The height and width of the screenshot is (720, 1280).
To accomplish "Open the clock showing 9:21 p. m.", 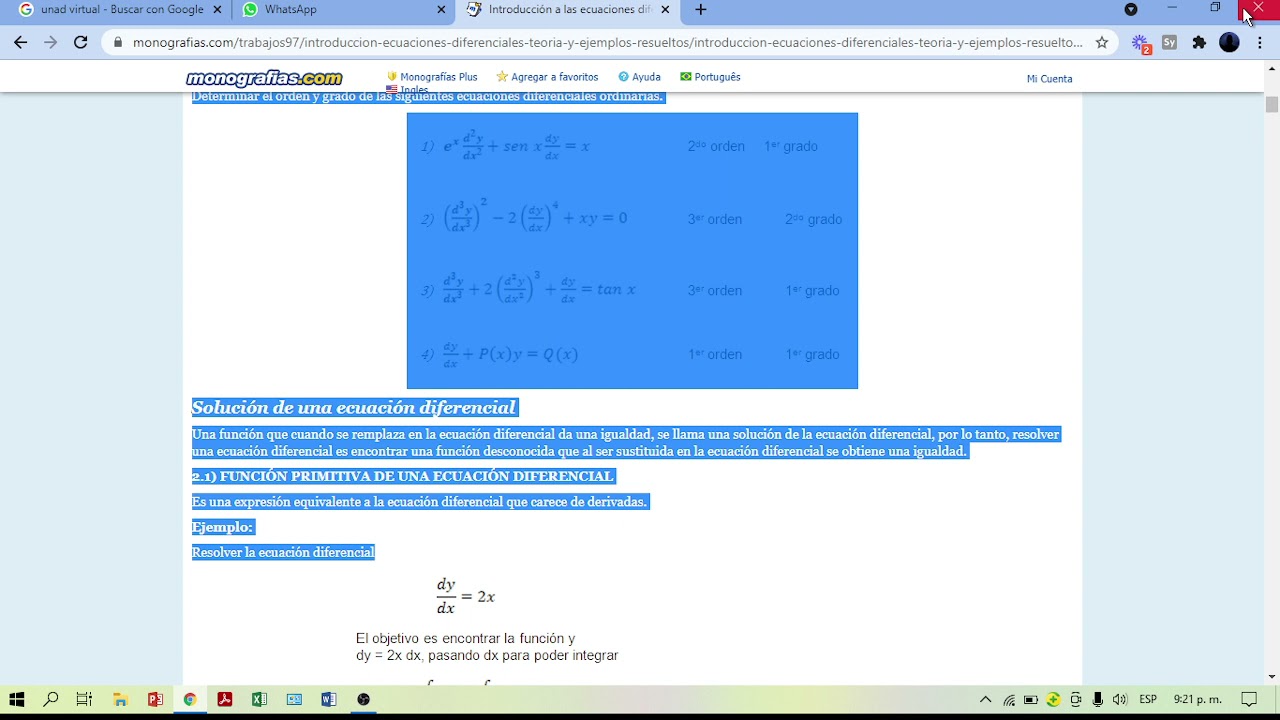I will tap(1198, 699).
